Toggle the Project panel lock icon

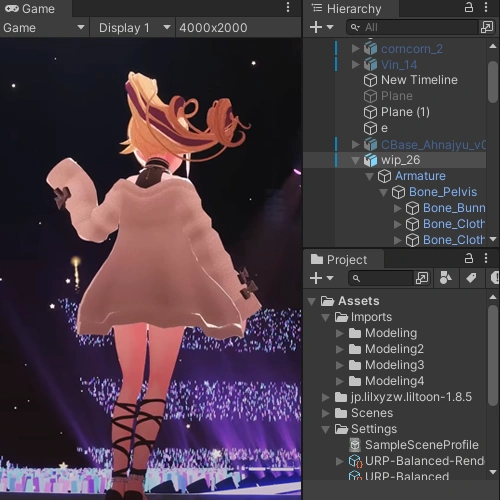point(469,258)
